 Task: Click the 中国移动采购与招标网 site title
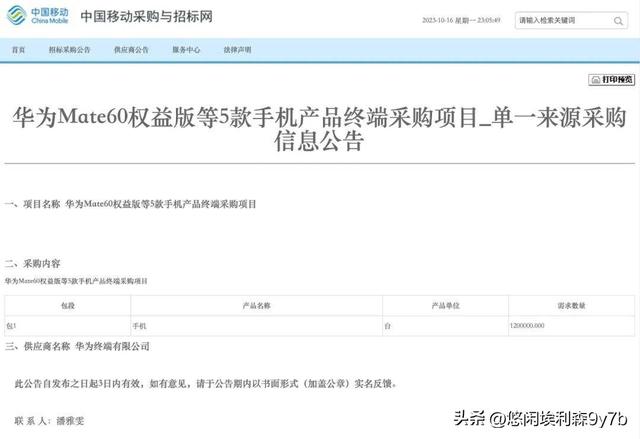(x=147, y=16)
